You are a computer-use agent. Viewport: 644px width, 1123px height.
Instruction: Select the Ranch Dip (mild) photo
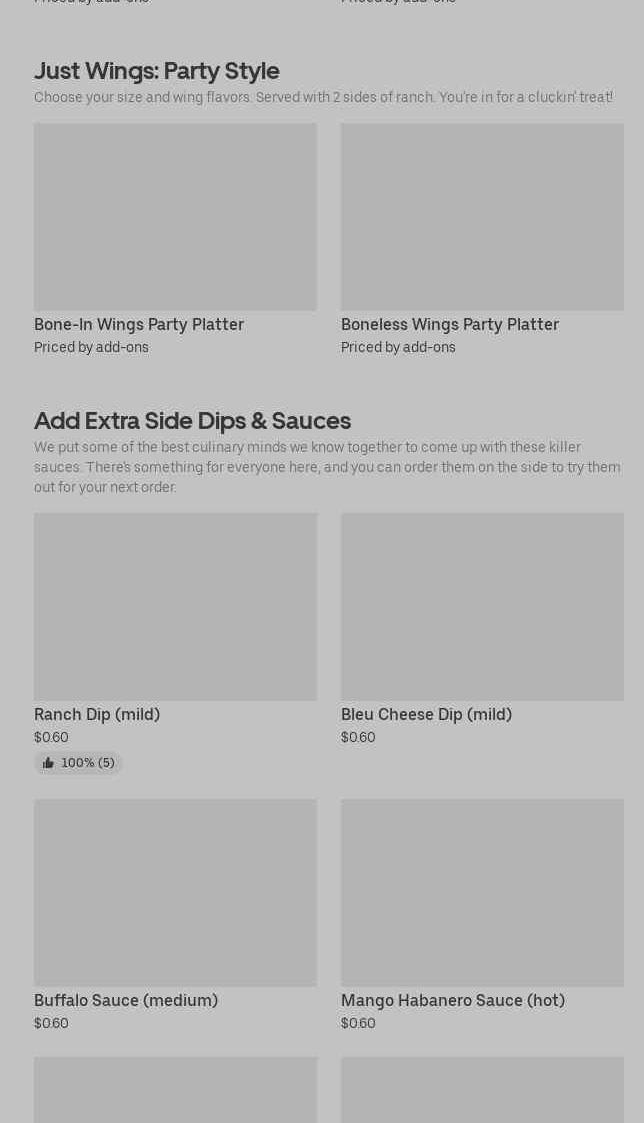click(x=176, y=607)
